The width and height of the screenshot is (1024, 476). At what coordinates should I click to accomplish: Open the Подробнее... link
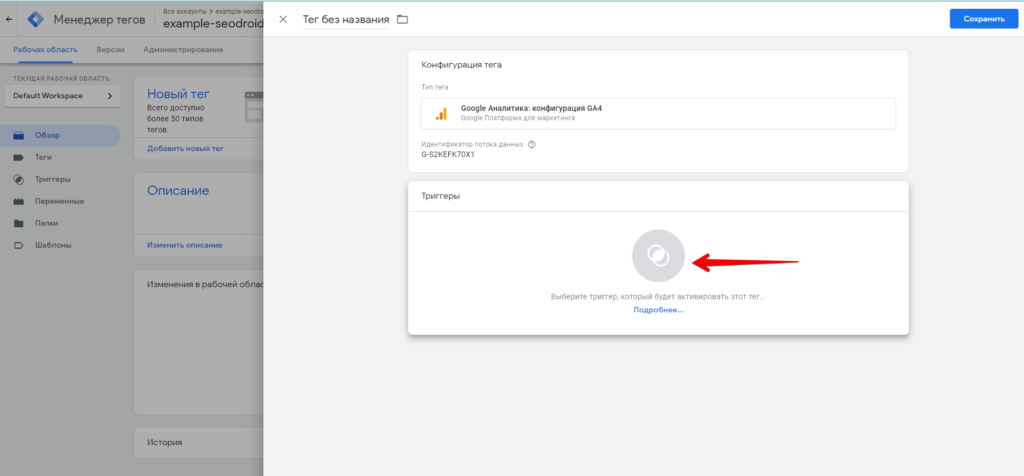(x=658, y=310)
